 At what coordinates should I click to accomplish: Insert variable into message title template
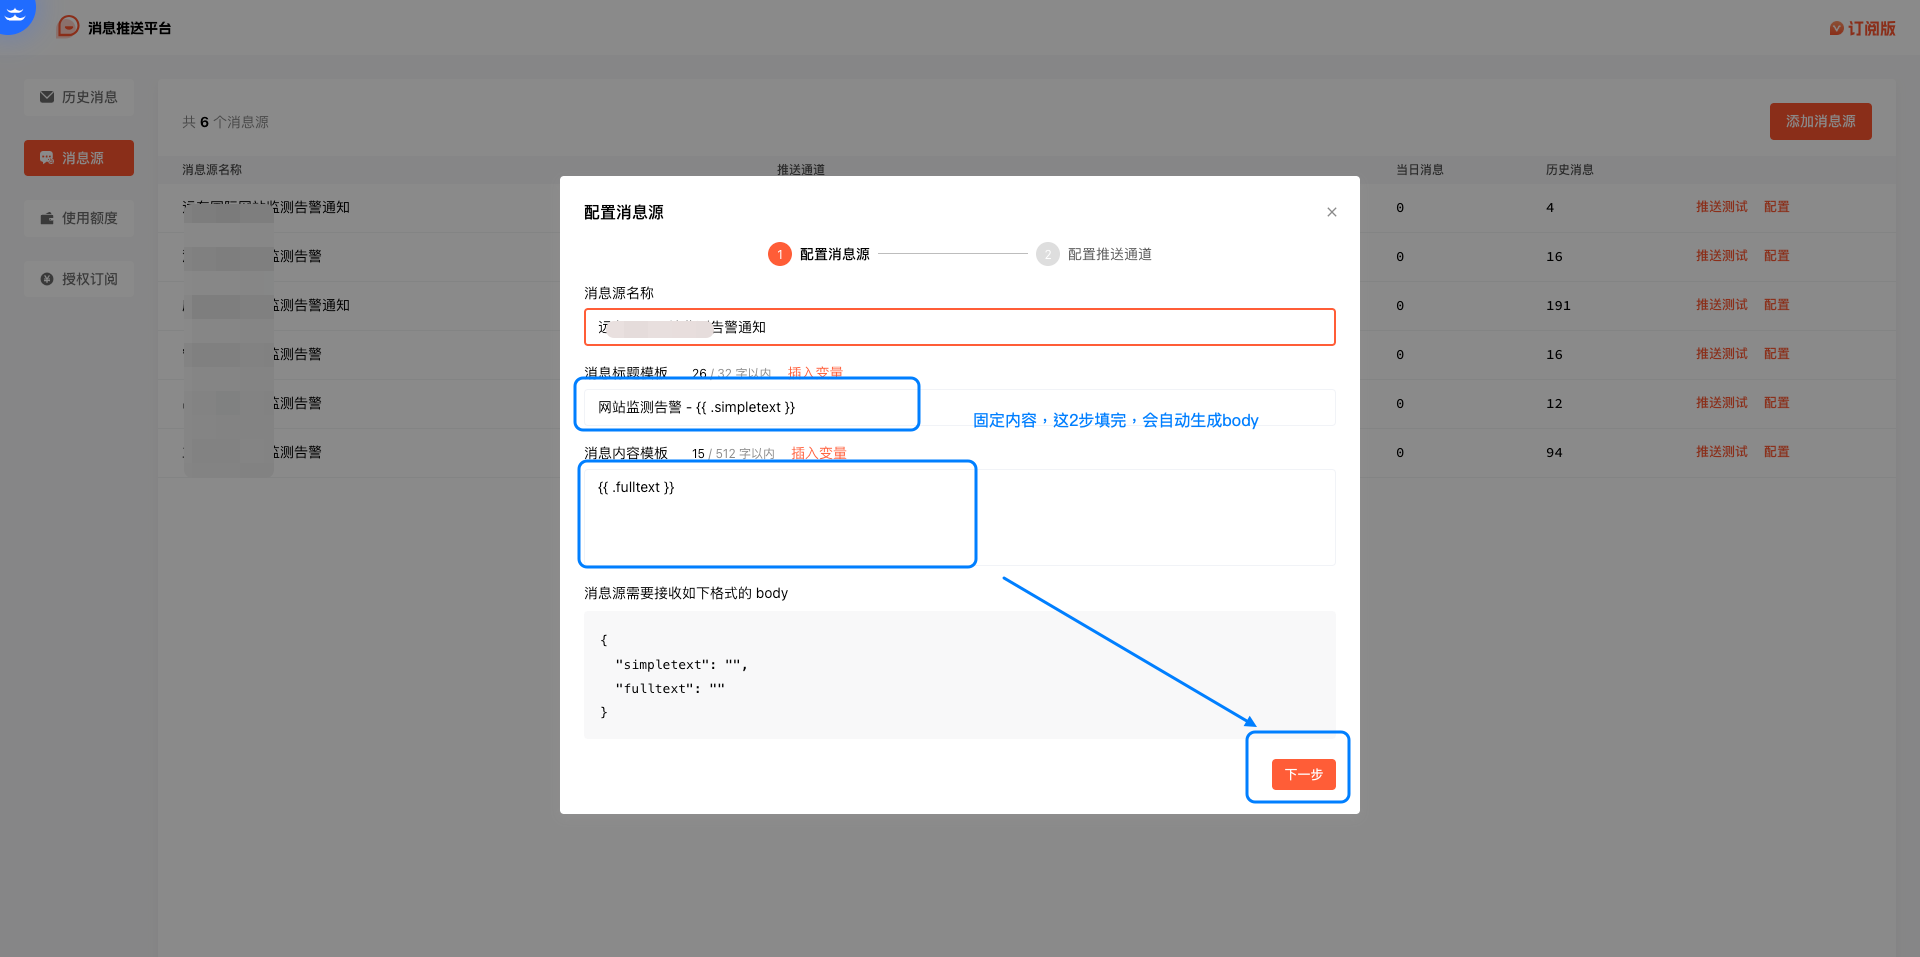[815, 372]
